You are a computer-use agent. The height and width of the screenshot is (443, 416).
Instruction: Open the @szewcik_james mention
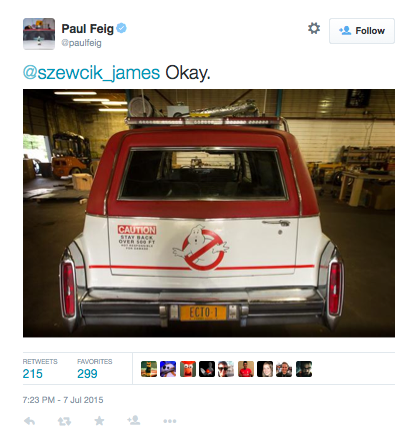[91, 73]
